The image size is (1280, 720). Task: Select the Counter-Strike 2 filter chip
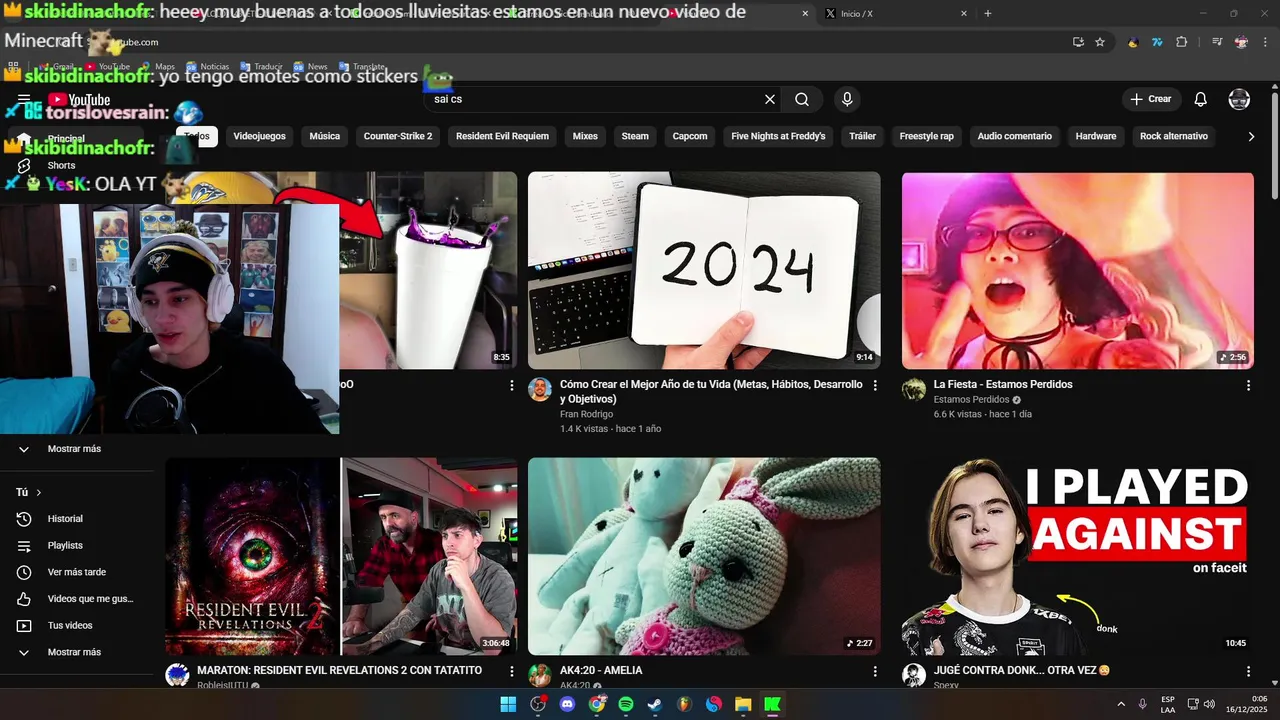[x=398, y=136]
